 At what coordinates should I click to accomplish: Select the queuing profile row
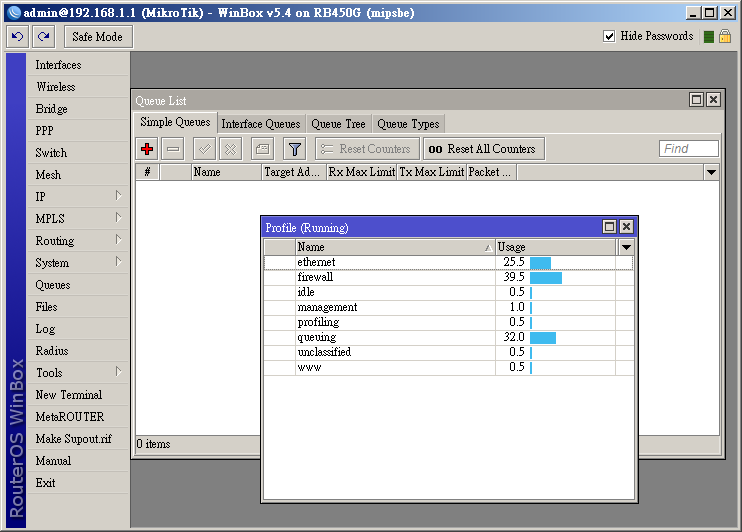coord(449,337)
